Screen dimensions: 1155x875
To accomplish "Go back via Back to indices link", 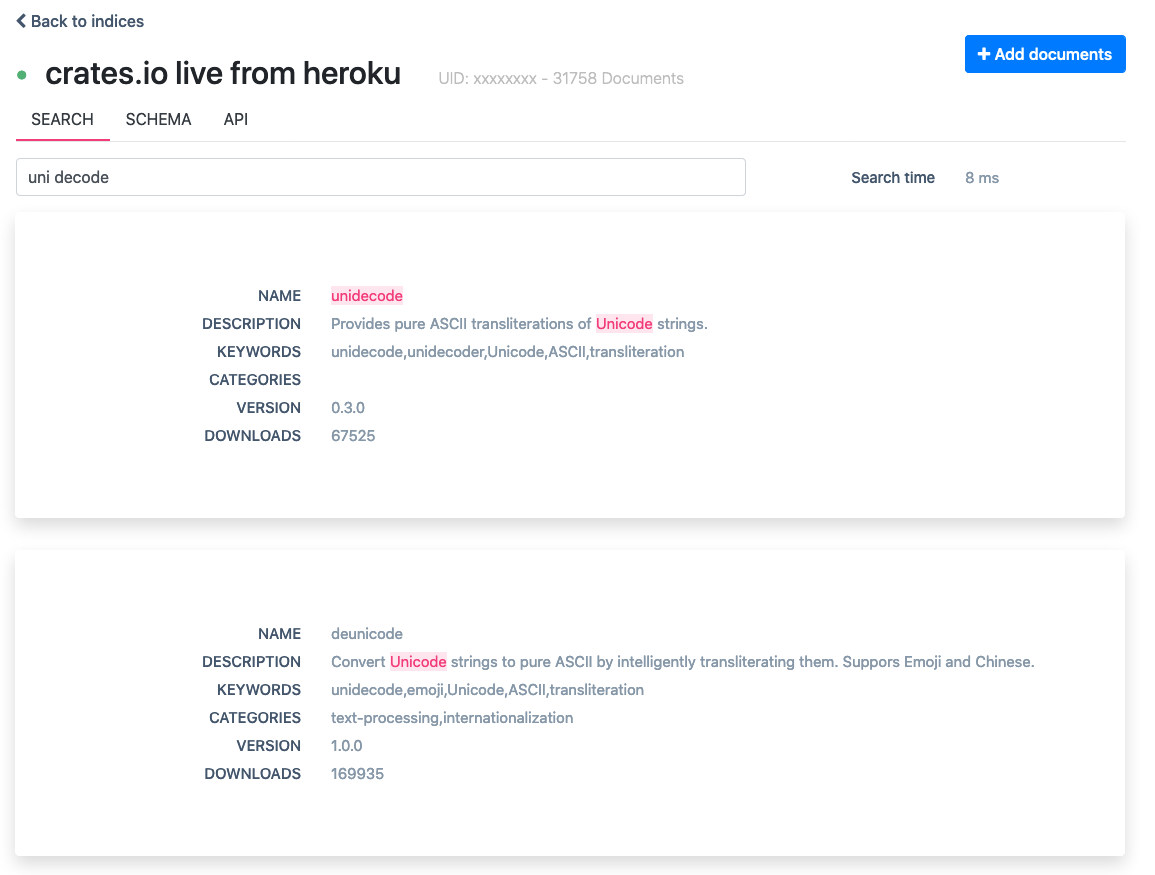I will 80,21.
